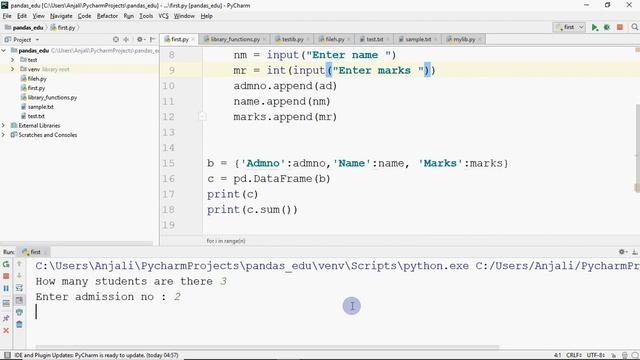Stop process using red square in Run panel
The image size is (640, 360).
(6, 276)
